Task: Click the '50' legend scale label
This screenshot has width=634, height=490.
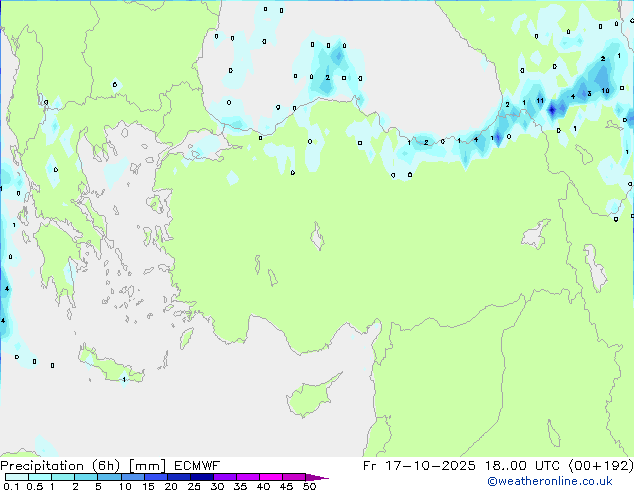Action: point(310,486)
